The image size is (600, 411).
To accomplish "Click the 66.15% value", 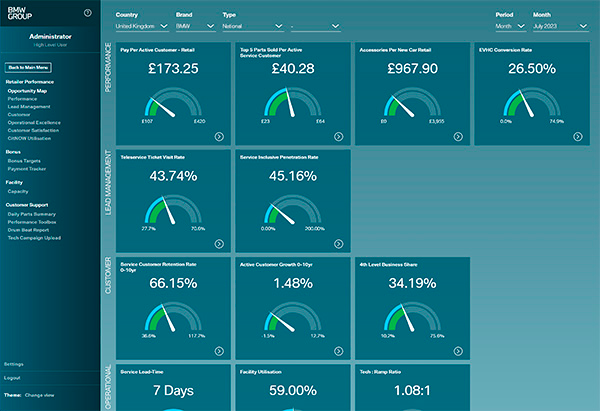I will tap(173, 283).
